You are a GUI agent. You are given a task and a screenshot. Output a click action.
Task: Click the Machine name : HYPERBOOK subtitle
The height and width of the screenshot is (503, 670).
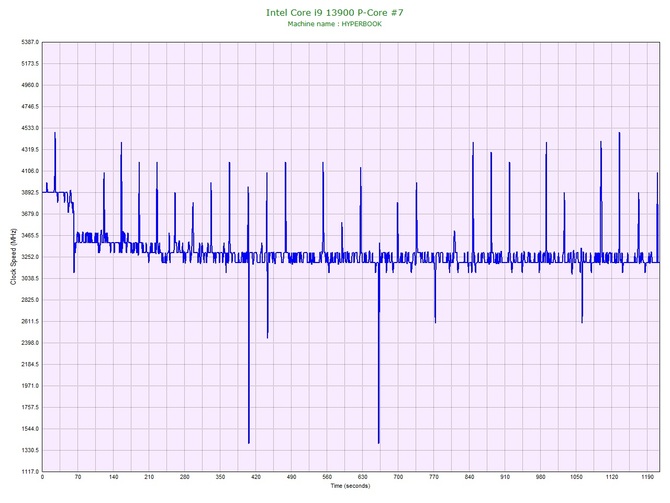tap(334, 24)
